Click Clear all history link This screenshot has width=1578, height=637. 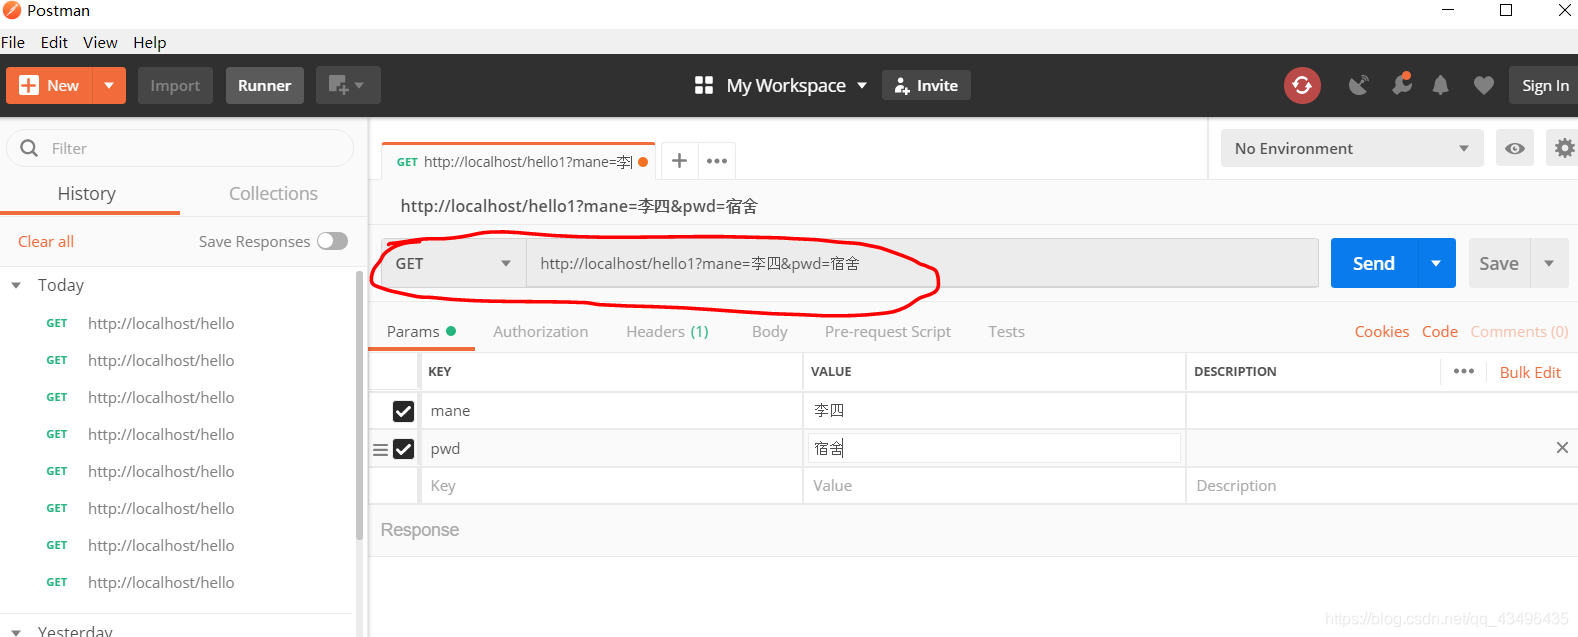(x=46, y=241)
